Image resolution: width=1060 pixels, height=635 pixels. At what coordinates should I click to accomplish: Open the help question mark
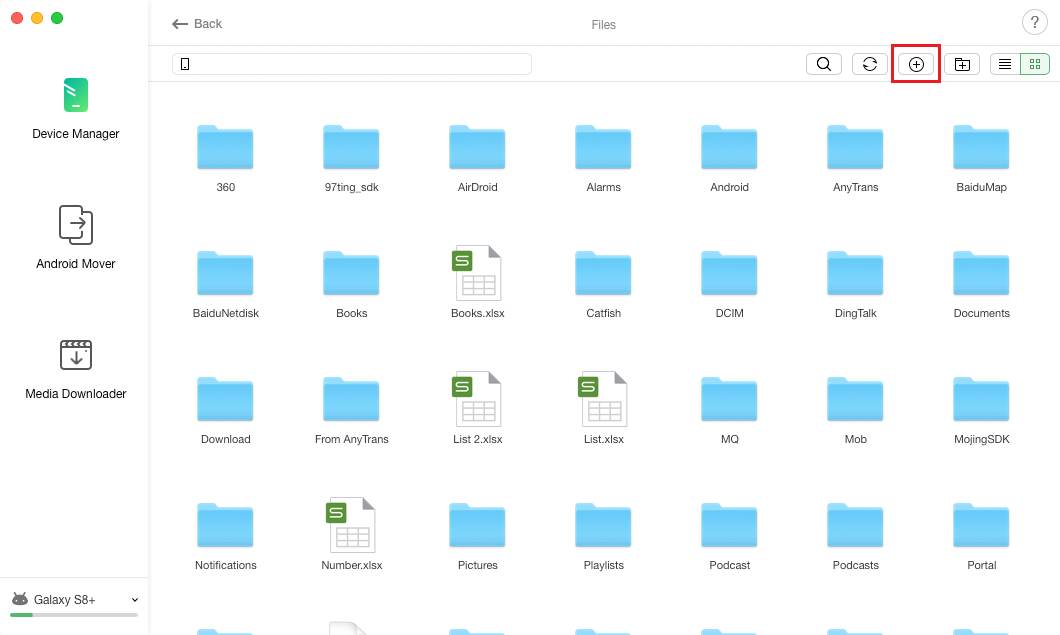[x=1034, y=22]
